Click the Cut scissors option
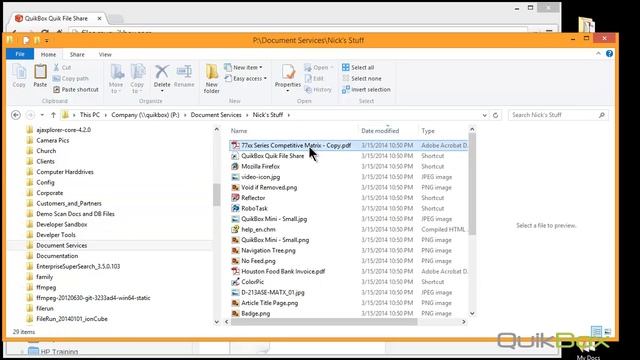 [62, 67]
